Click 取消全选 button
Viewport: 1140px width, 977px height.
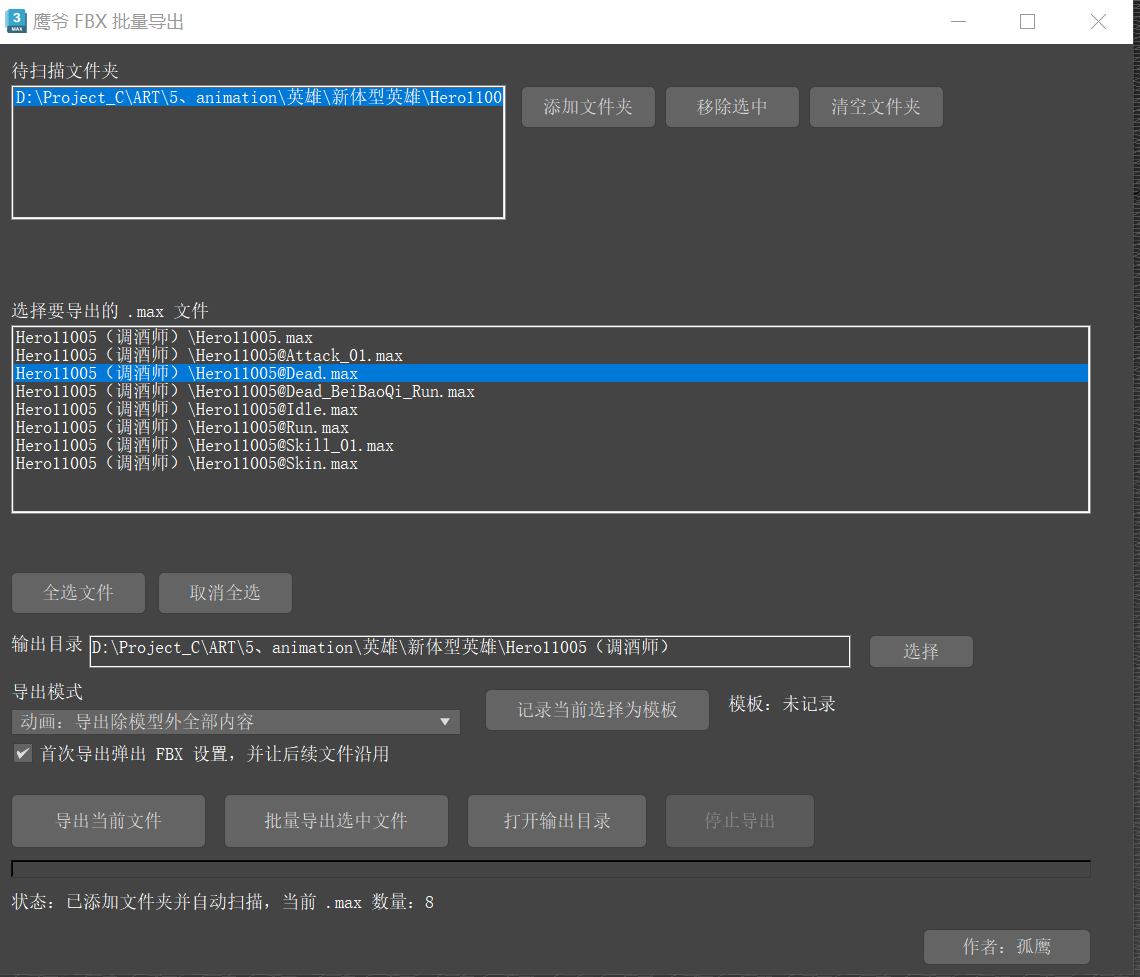225,592
